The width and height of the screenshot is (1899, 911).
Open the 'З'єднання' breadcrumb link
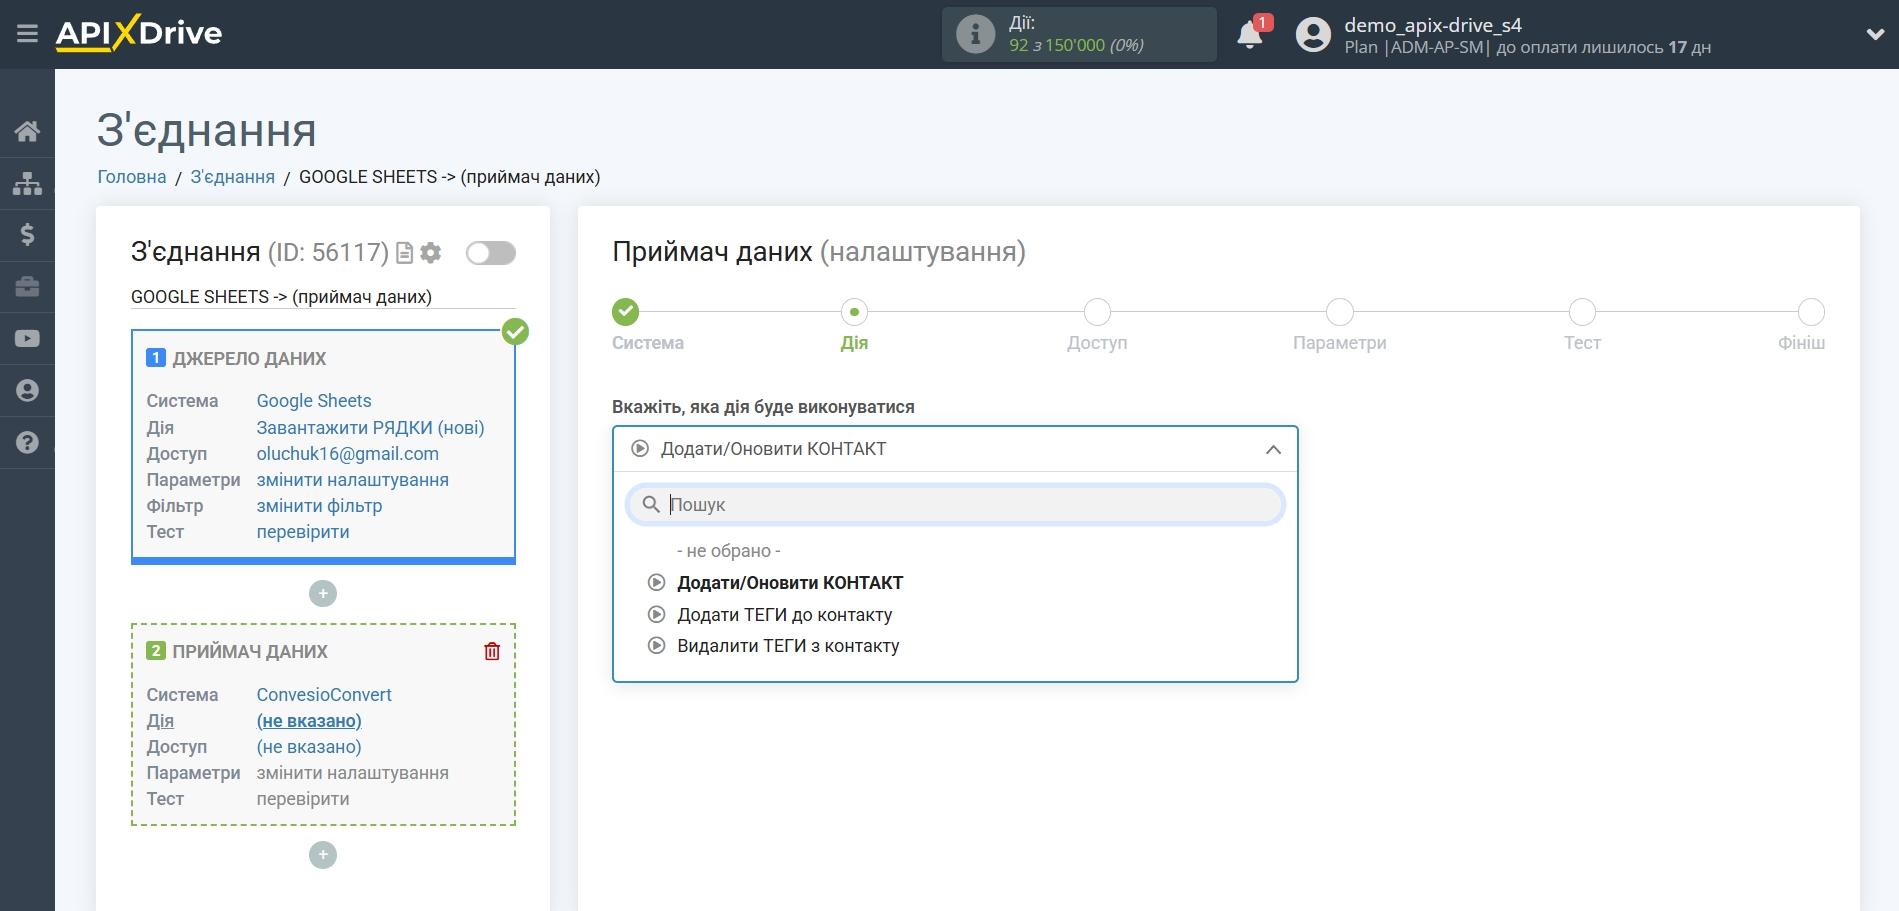(x=232, y=177)
